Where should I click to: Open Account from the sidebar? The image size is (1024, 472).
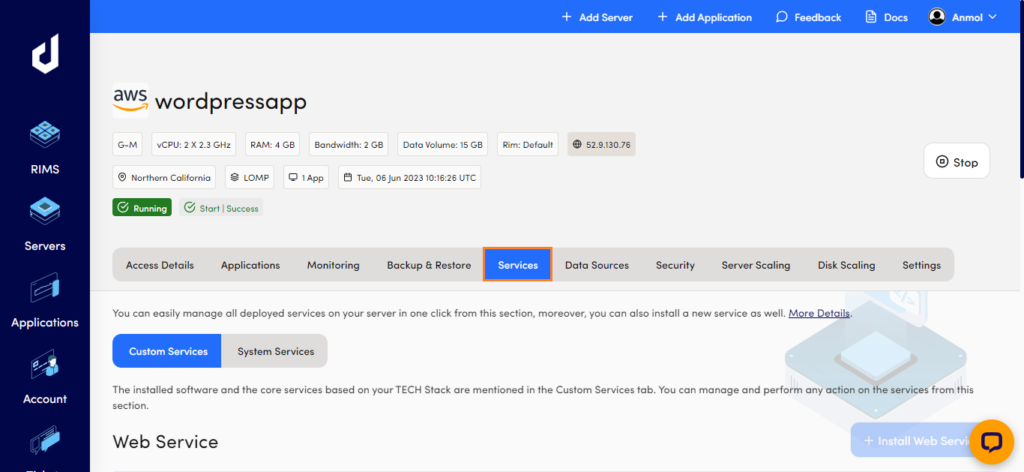coord(45,377)
